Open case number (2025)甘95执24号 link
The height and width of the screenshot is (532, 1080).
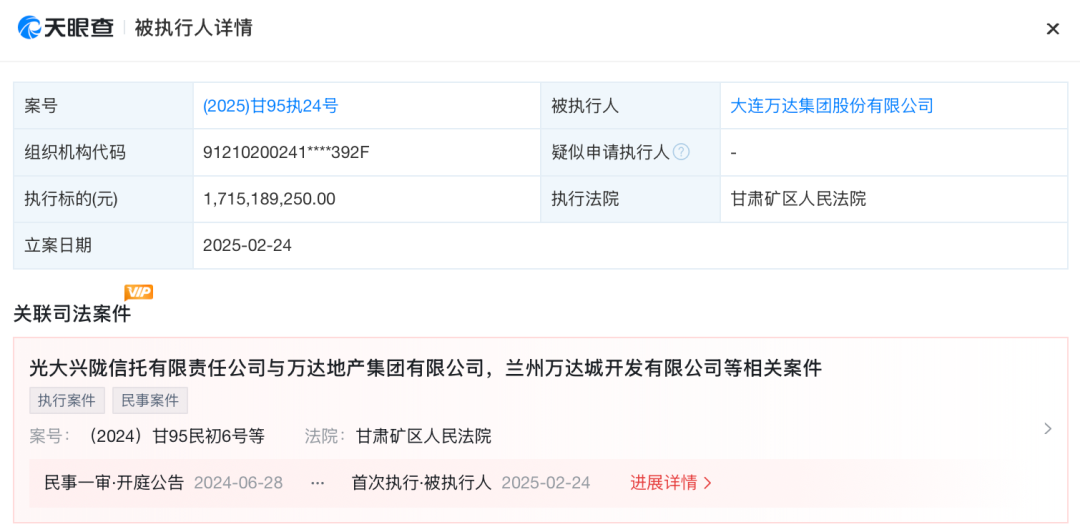pyautogui.click(x=271, y=105)
